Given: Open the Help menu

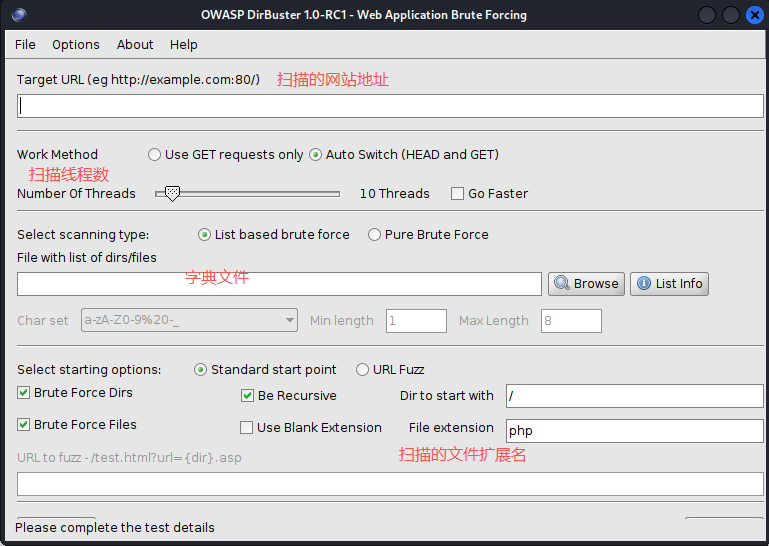Looking at the screenshot, I should (183, 45).
